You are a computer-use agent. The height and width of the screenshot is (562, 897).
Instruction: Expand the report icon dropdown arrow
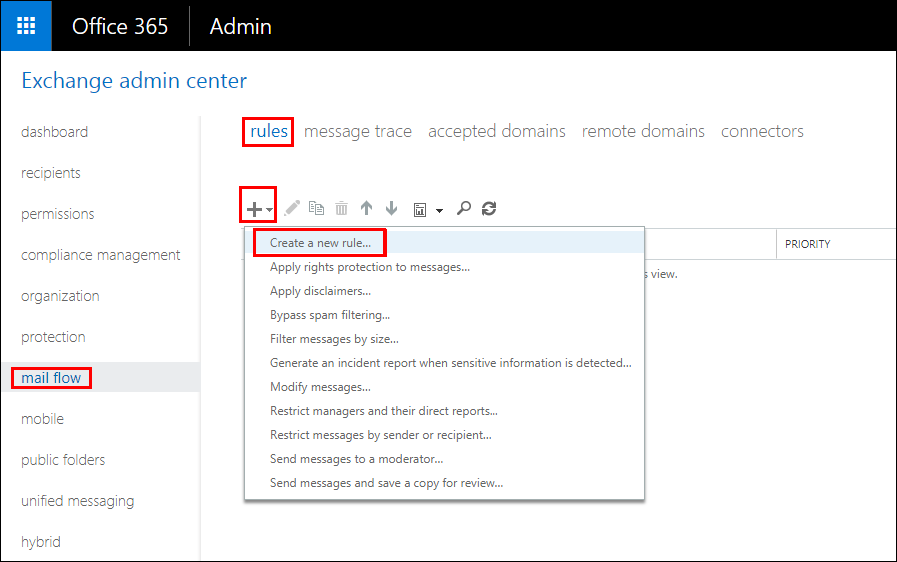(x=439, y=211)
